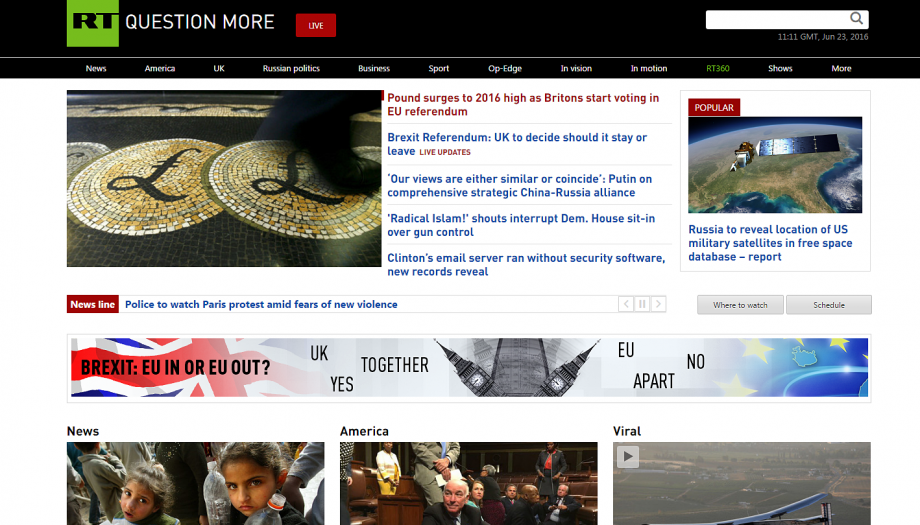Read Clinton's email server story
Screen dimensions: 920x525
tap(526, 265)
